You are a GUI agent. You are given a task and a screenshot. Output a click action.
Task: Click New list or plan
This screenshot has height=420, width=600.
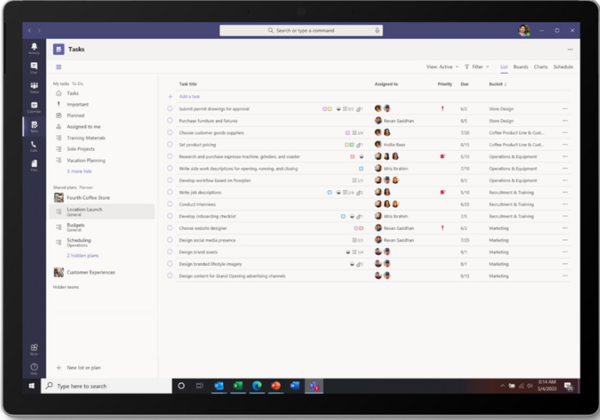click(83, 368)
